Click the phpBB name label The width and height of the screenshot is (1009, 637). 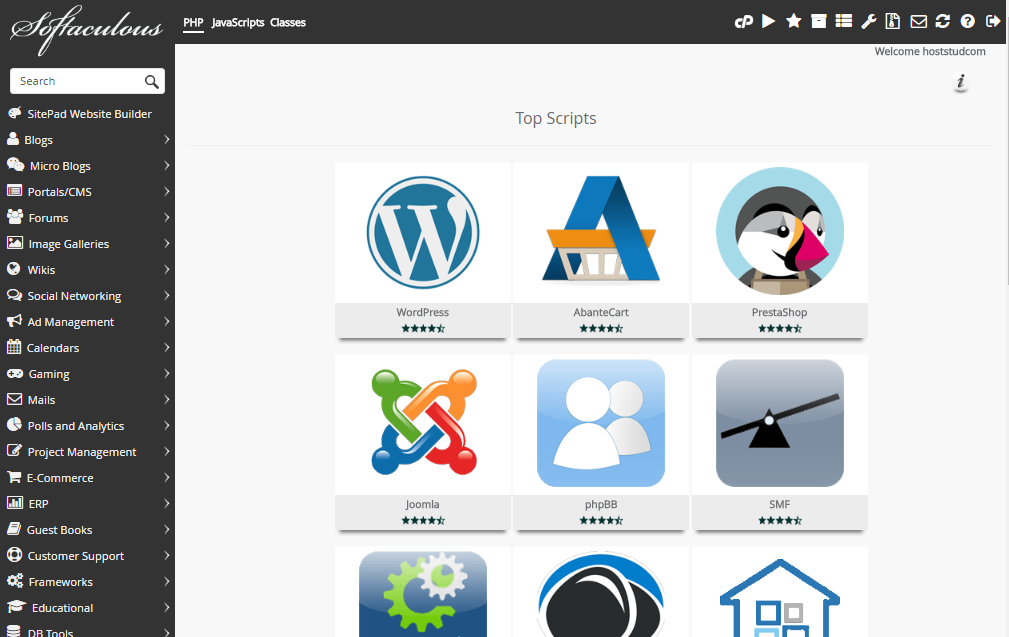pyautogui.click(x=601, y=504)
